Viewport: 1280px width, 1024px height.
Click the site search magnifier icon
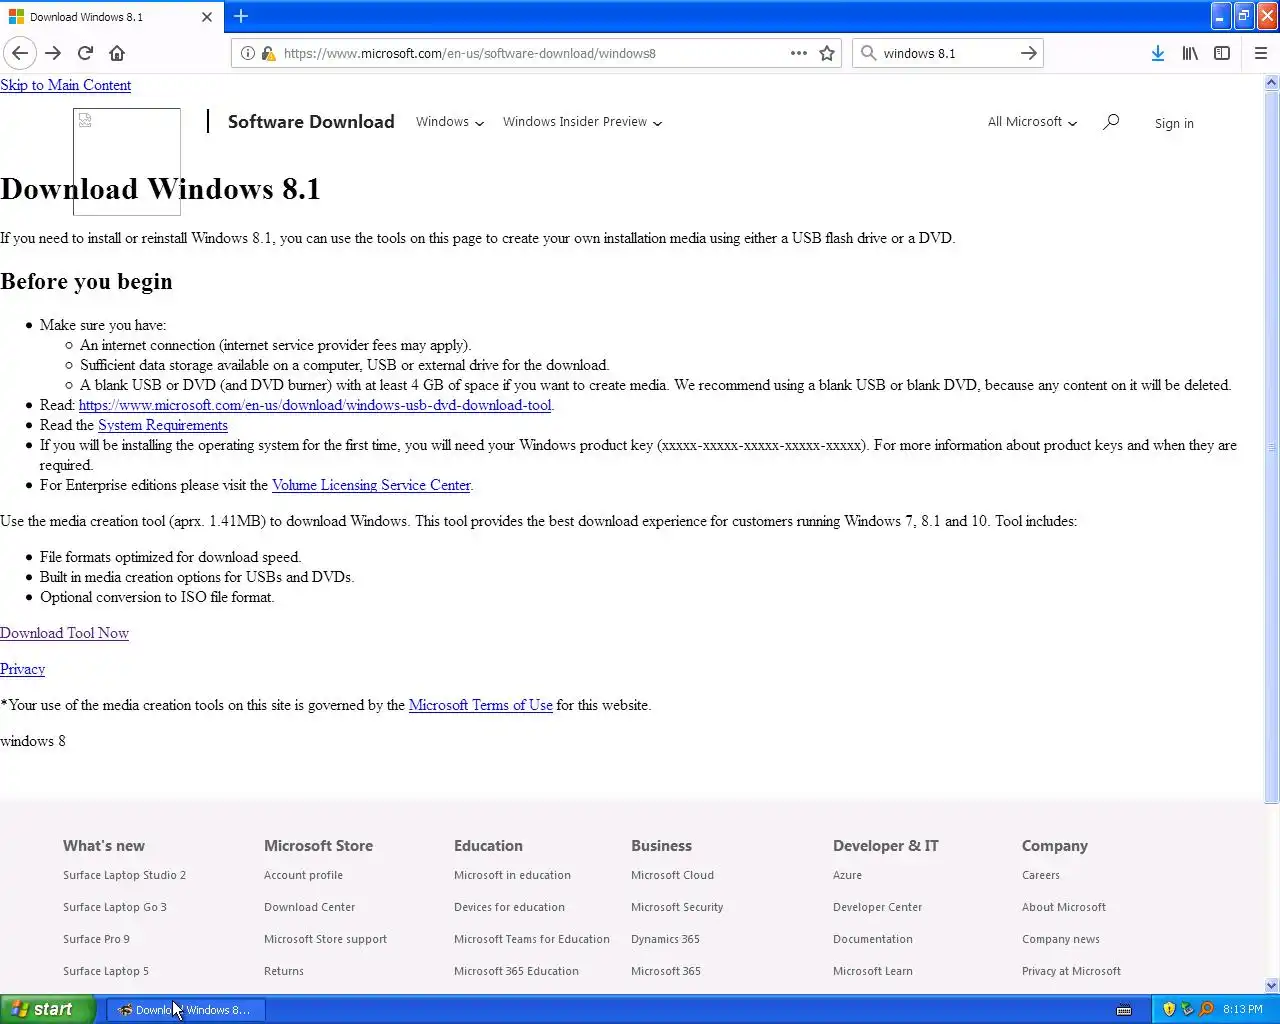point(1111,122)
